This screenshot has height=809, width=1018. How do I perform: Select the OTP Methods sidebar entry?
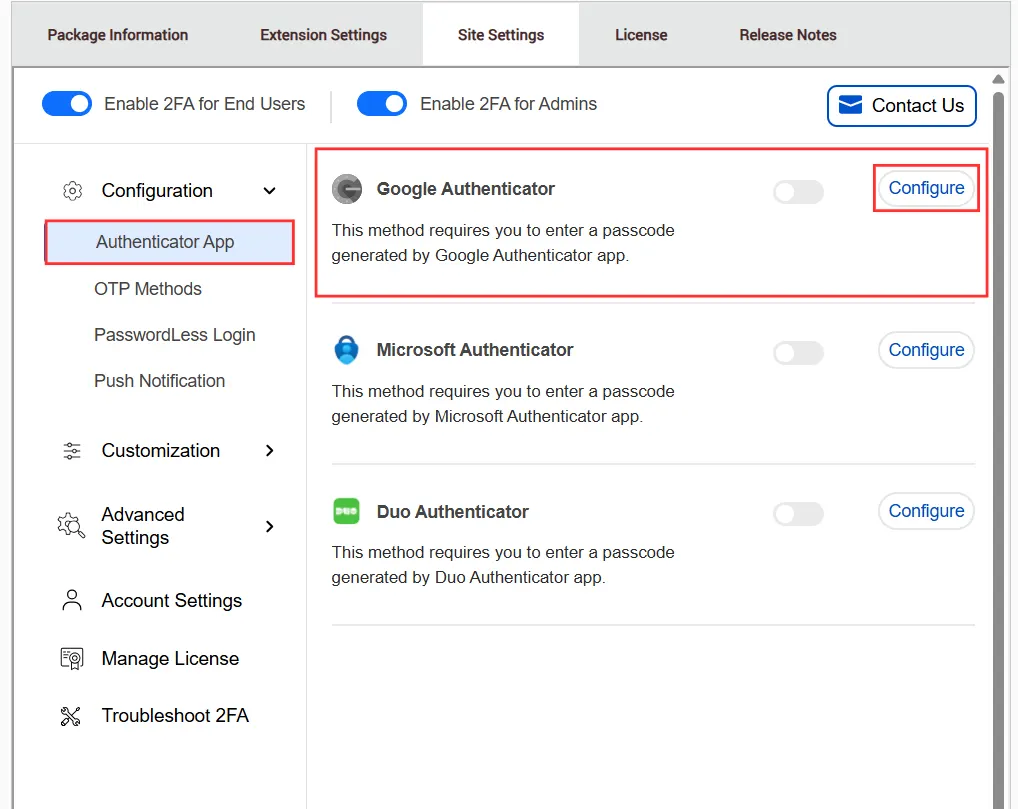(148, 288)
